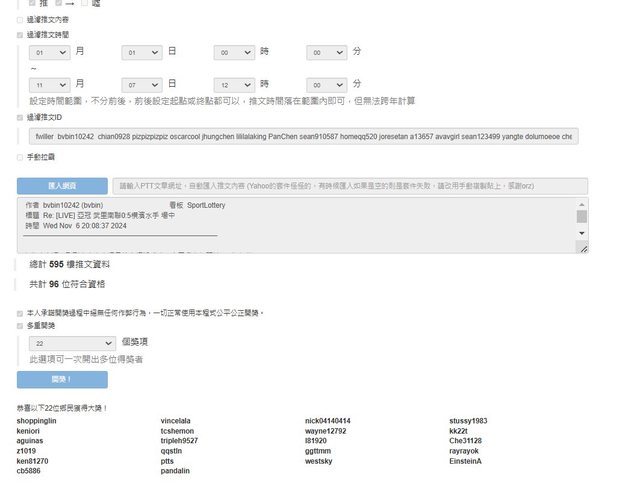
Task: Open the start day dropdown showing 01
Action: coord(142,52)
